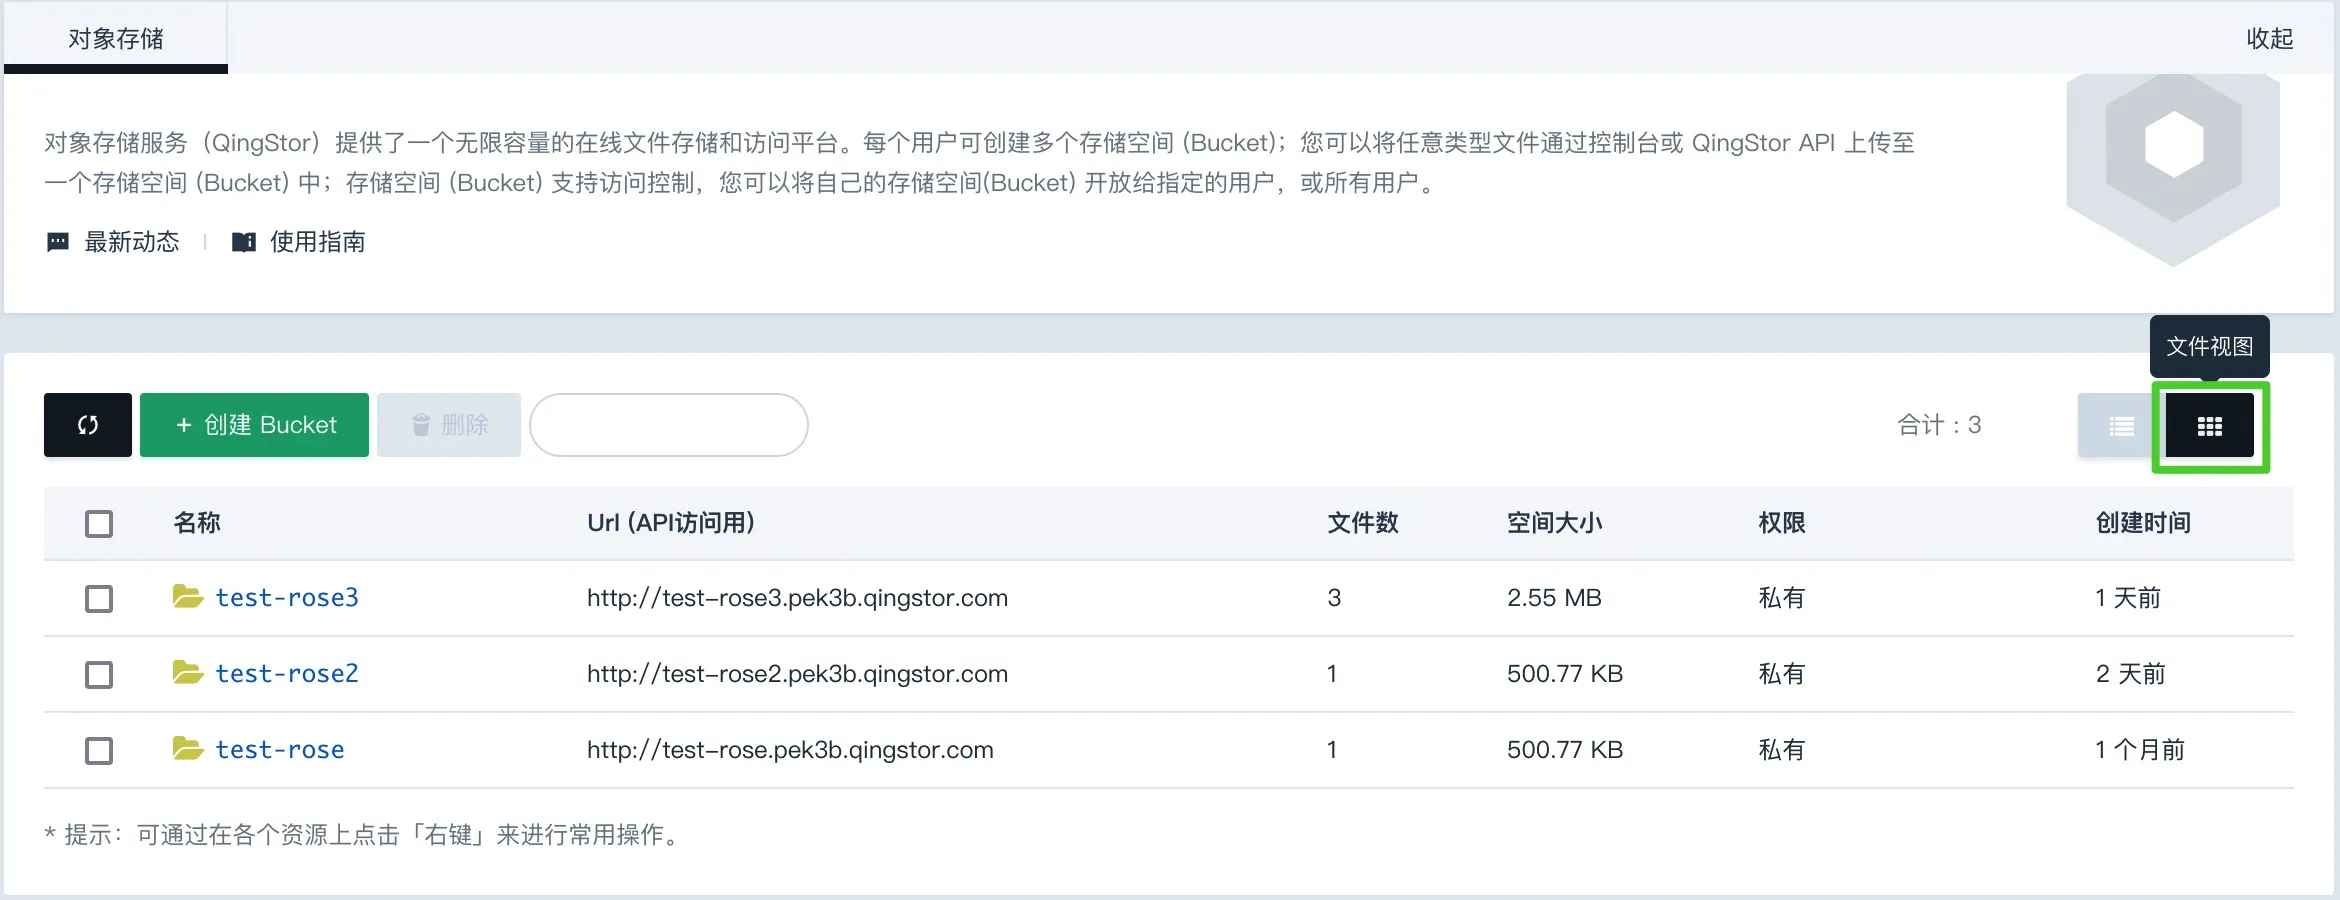Open the 对象存储 tab
Image resolution: width=2340 pixels, height=900 pixels.
pos(116,38)
